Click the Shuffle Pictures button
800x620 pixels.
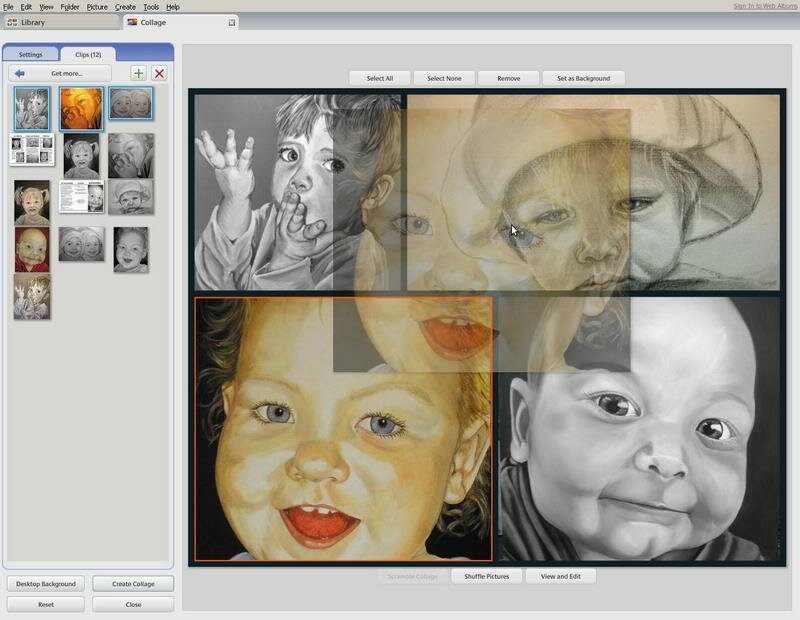click(487, 576)
